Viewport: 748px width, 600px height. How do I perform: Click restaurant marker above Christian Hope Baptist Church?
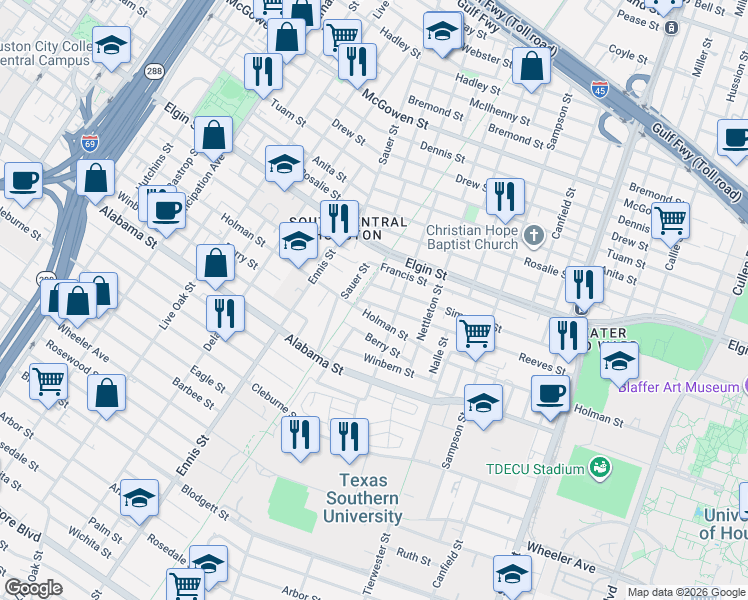[x=505, y=199]
